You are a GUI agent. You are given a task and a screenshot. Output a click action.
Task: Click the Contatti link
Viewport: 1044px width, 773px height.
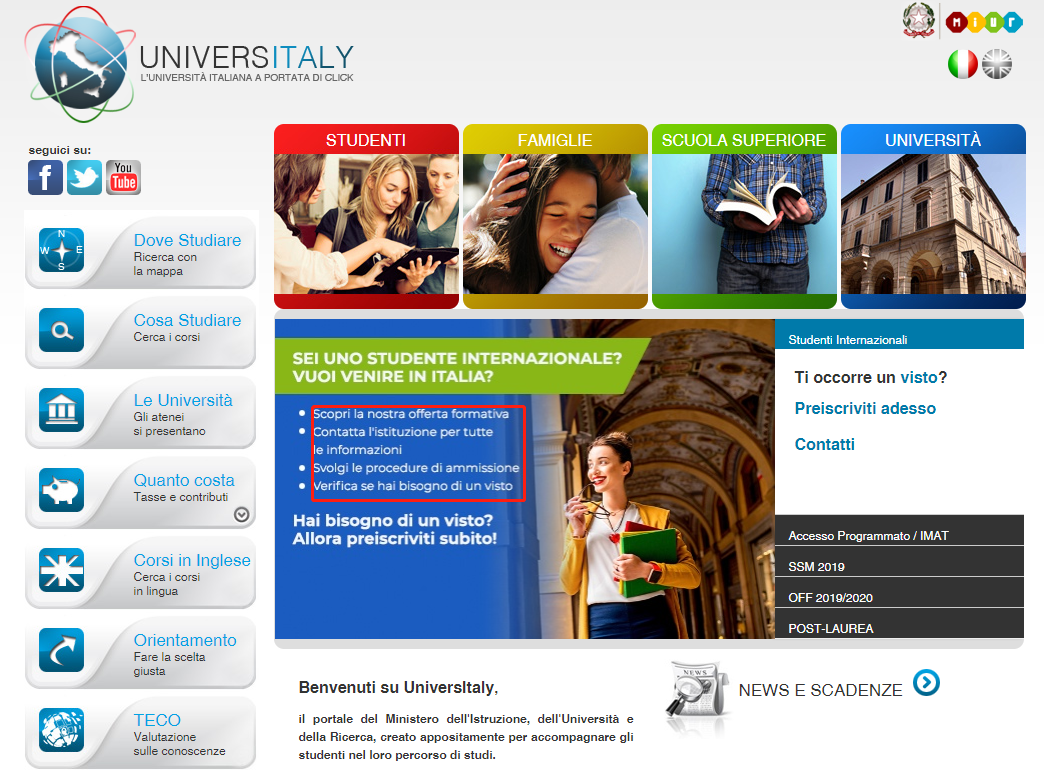click(824, 445)
